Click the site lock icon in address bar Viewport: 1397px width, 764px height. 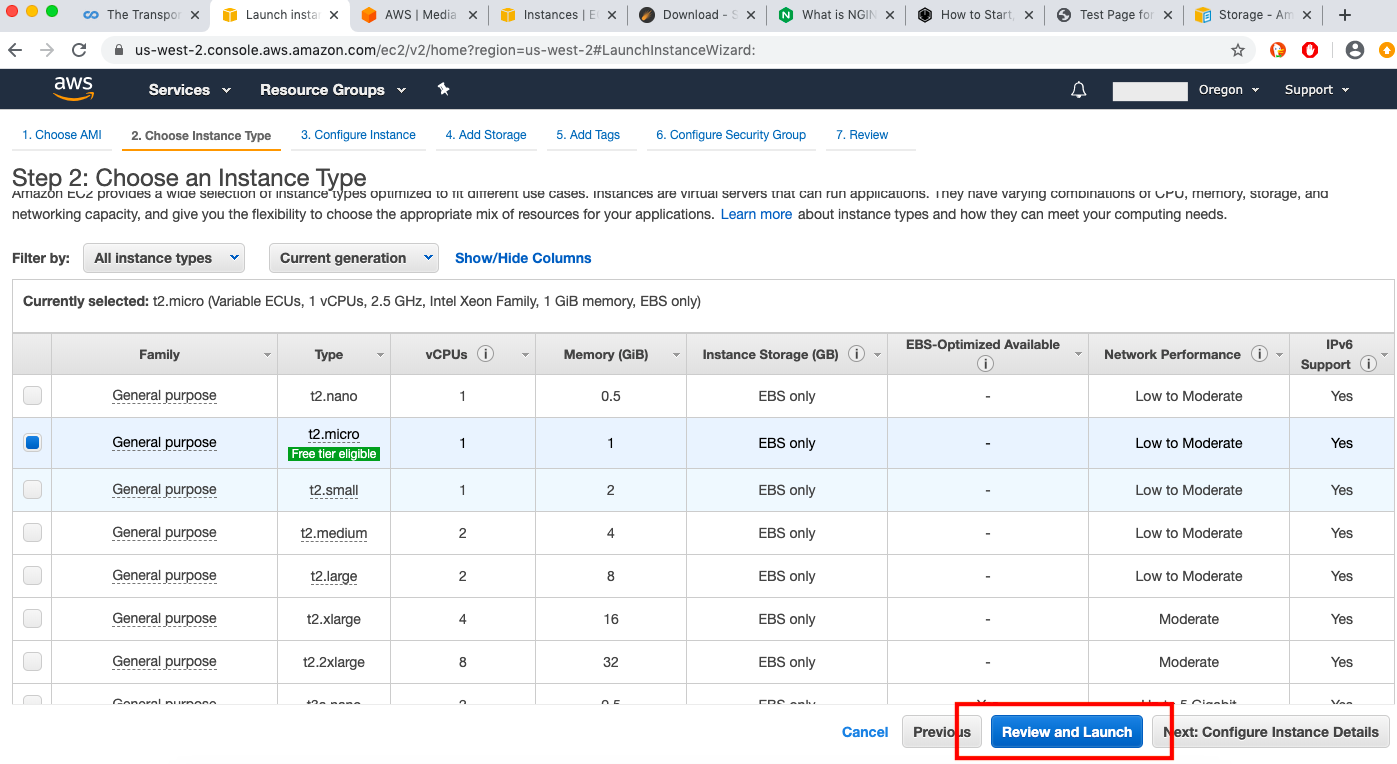coord(119,50)
